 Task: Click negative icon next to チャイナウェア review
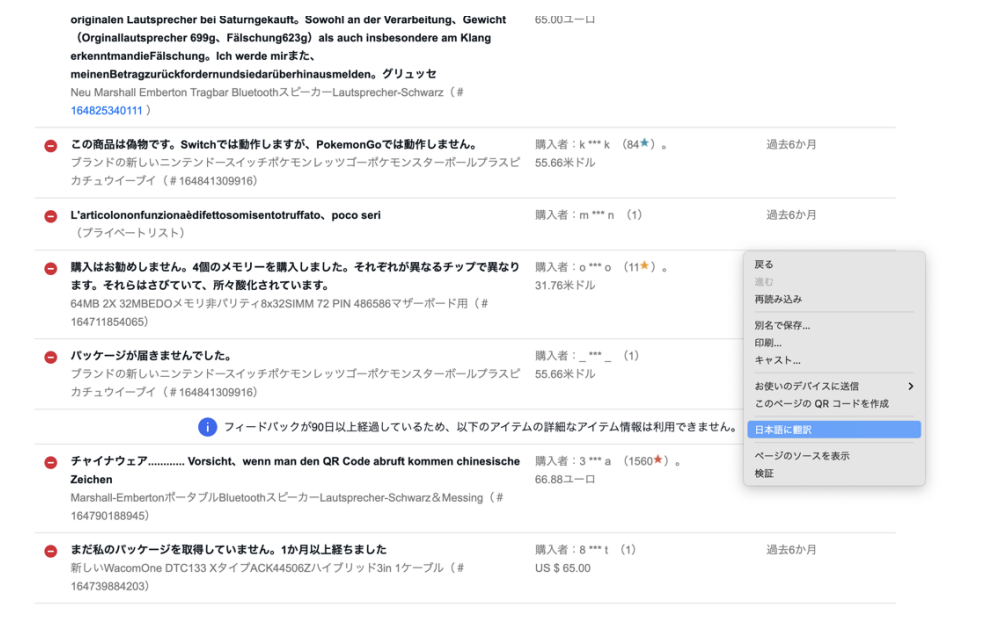click(50, 462)
